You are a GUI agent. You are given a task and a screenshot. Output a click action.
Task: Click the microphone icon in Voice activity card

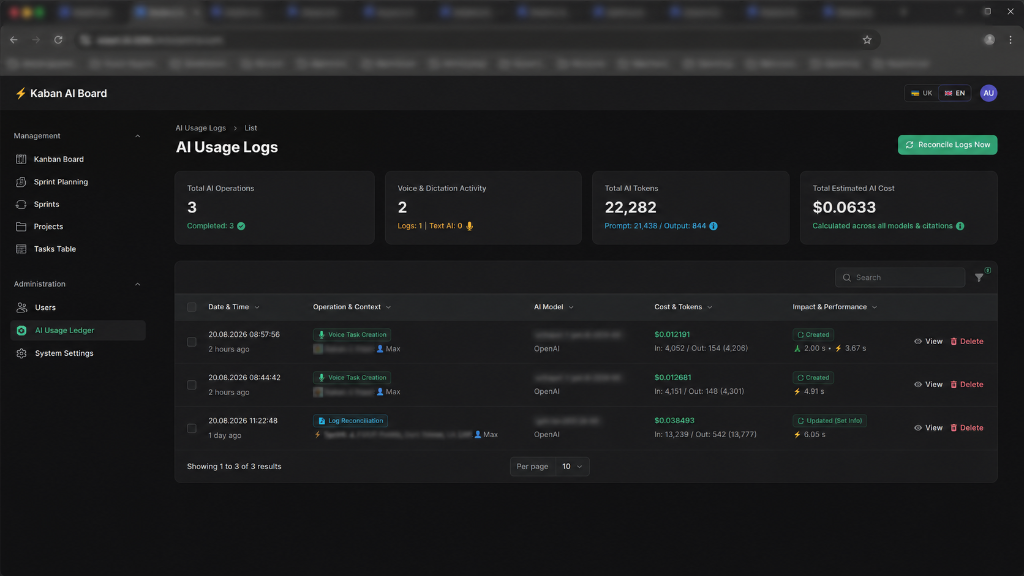469,226
